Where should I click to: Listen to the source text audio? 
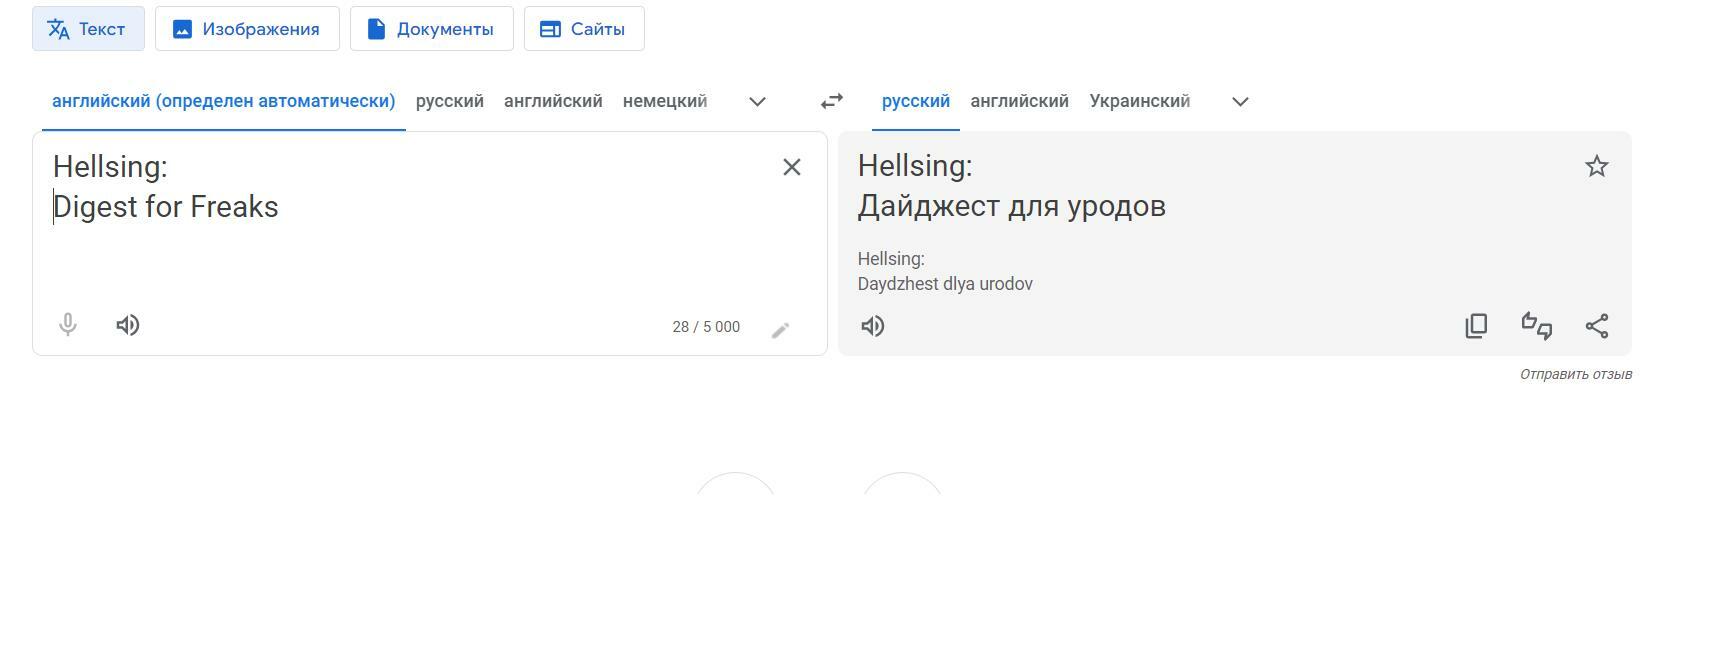128,325
